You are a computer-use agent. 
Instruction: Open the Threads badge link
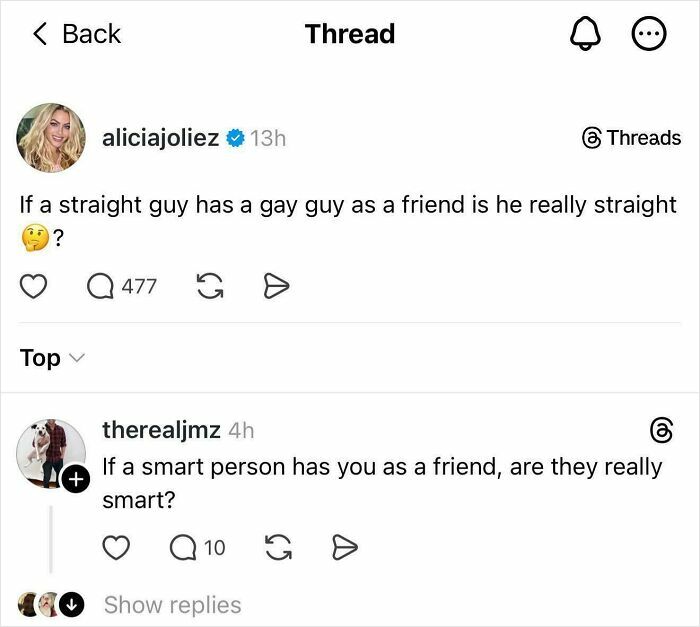(631, 138)
